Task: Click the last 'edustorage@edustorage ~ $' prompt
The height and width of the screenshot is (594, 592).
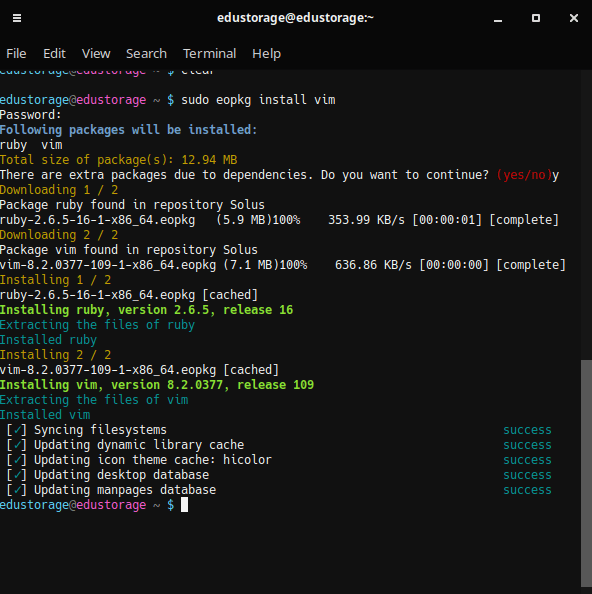Action: coord(87,505)
